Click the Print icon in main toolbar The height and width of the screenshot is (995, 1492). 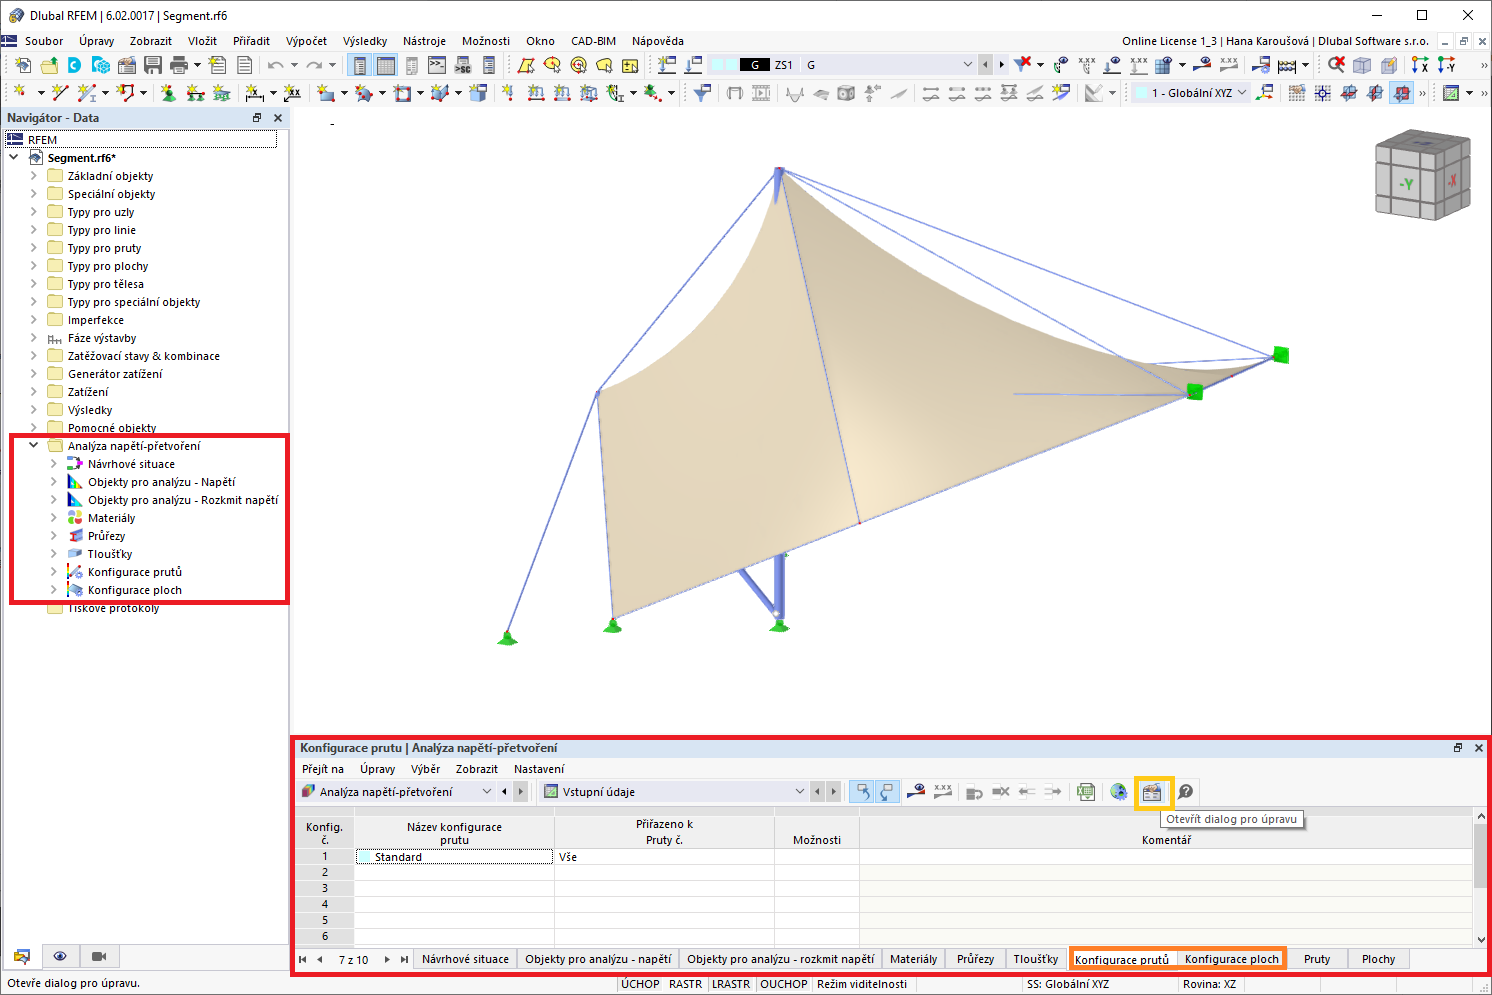tap(179, 65)
